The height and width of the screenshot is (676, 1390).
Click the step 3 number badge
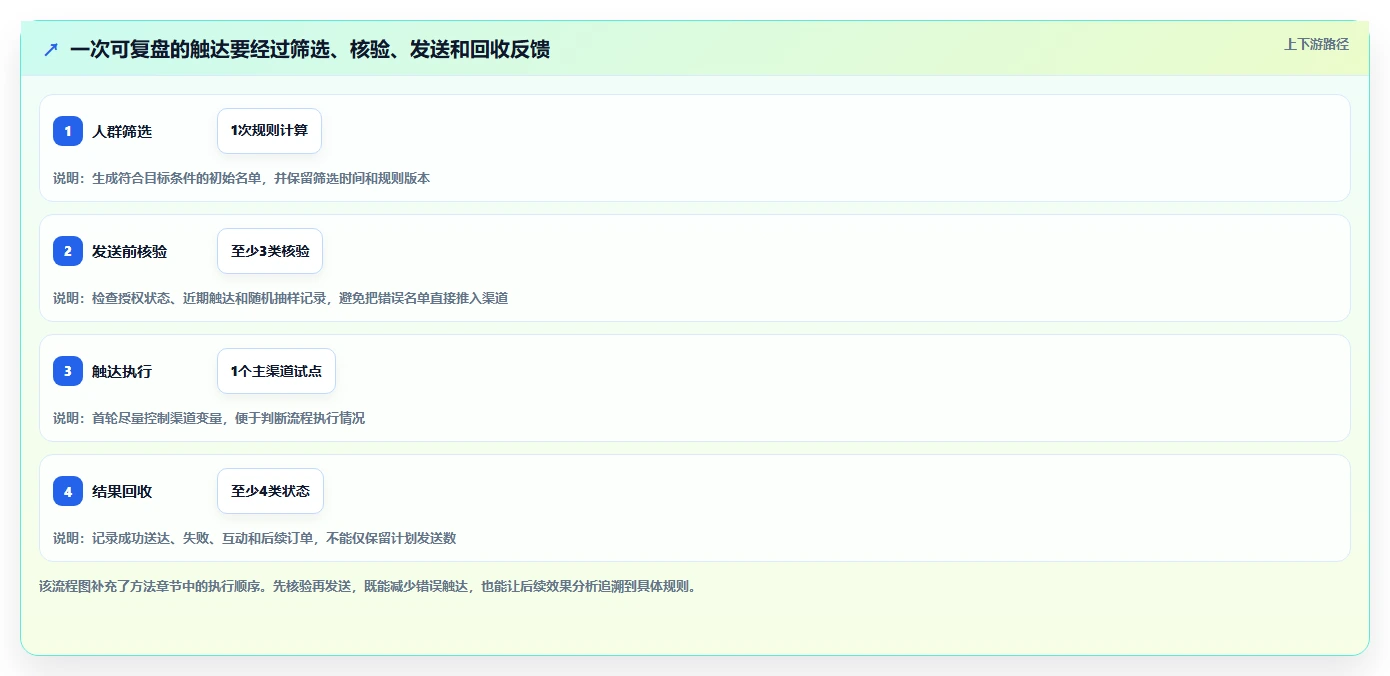(x=68, y=371)
